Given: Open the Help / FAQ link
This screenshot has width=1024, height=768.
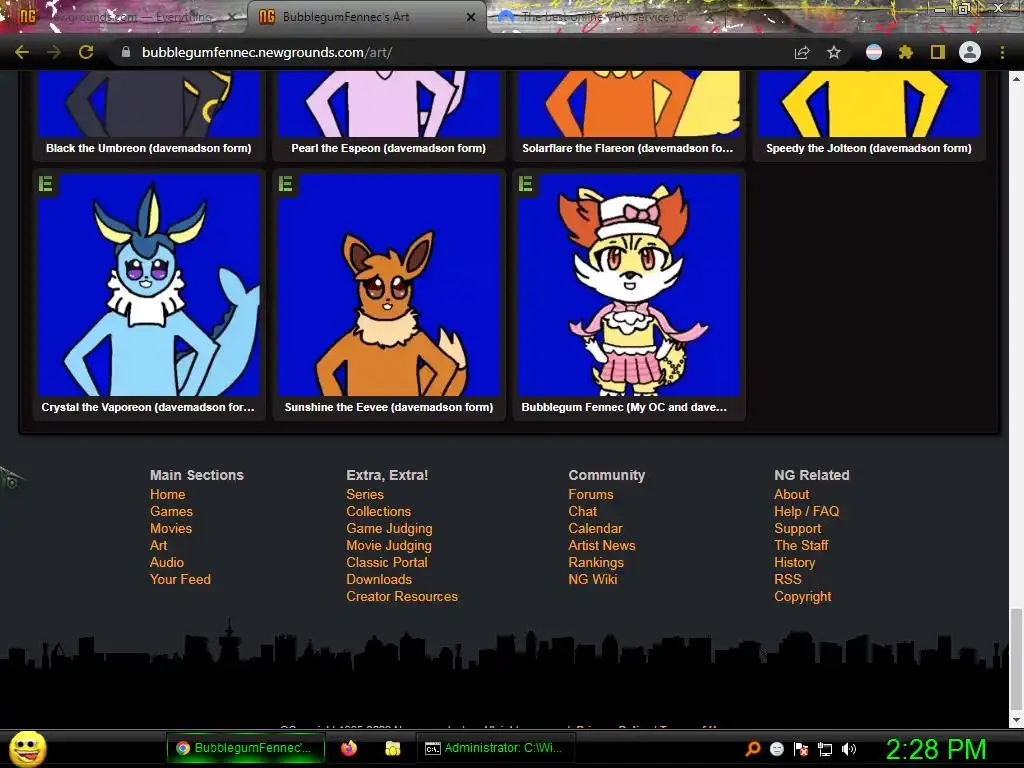Looking at the screenshot, I should click(807, 511).
